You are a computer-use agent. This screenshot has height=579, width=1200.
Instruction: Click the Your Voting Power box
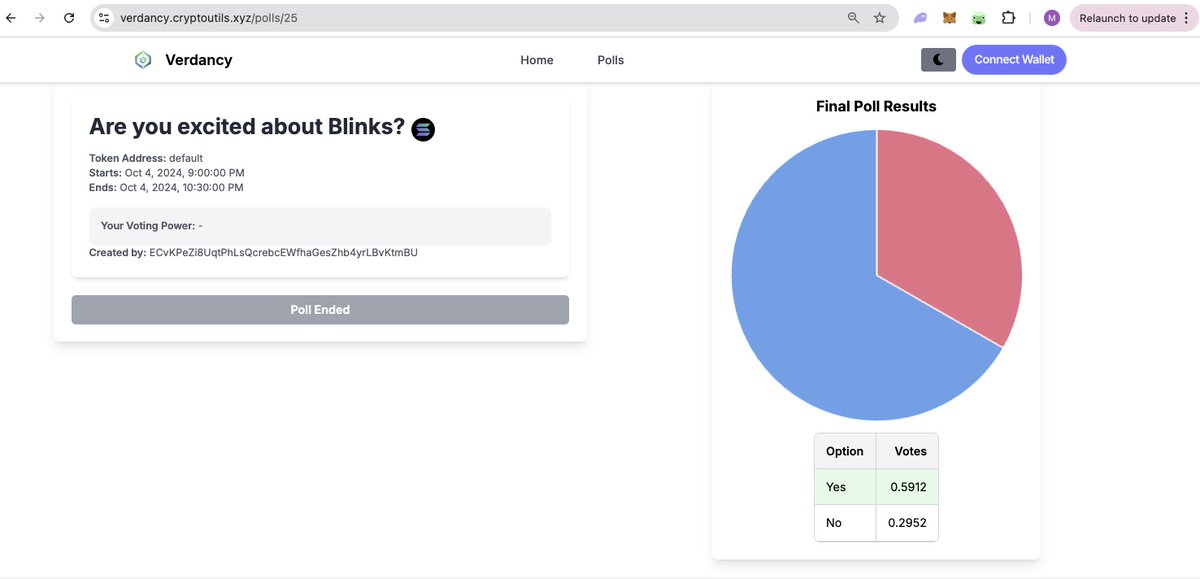pyautogui.click(x=320, y=226)
